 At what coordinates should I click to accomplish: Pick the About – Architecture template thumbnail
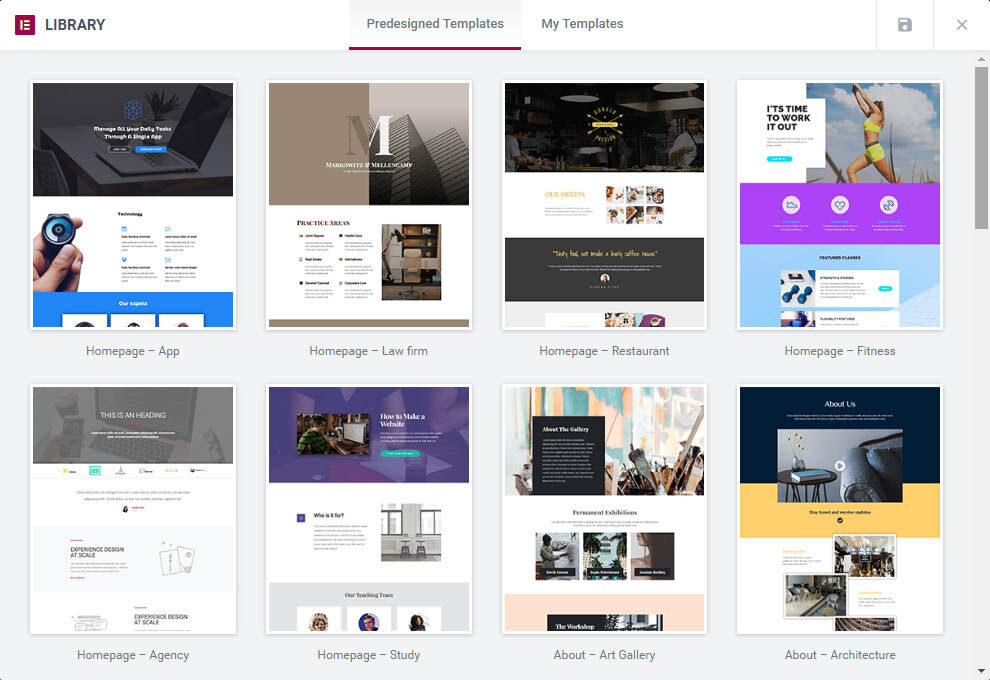(x=840, y=509)
